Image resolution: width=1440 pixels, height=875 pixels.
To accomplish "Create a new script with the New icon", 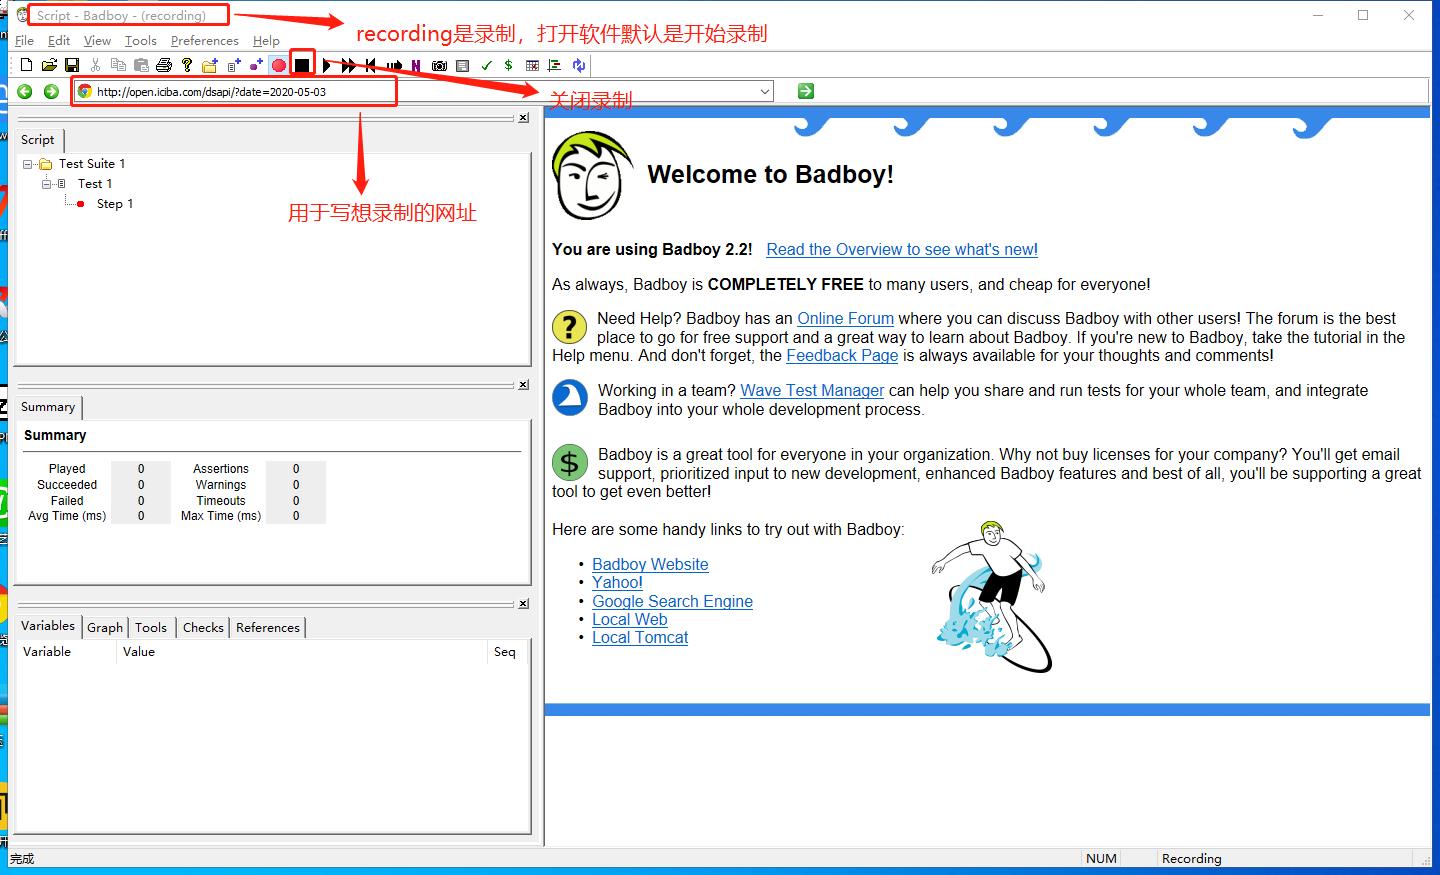I will (x=26, y=65).
